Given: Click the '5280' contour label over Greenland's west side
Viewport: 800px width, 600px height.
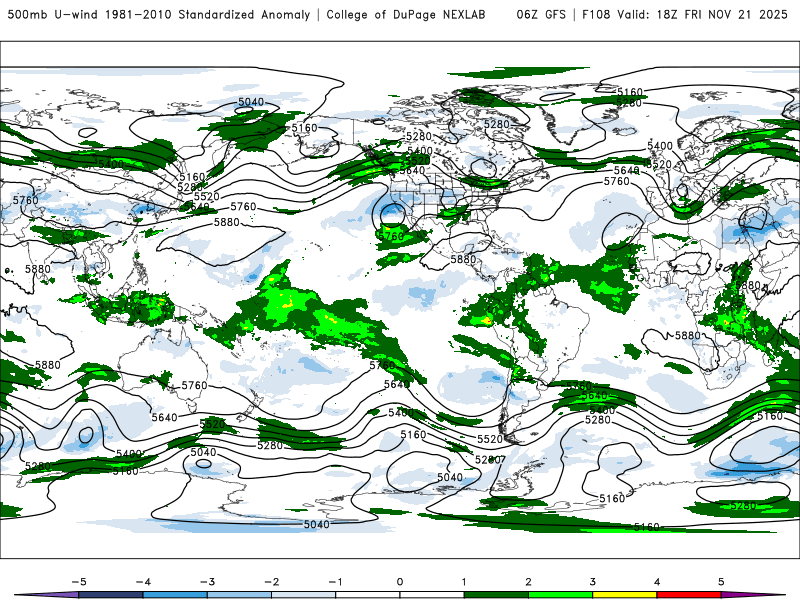Looking at the screenshot, I should click(496, 124).
